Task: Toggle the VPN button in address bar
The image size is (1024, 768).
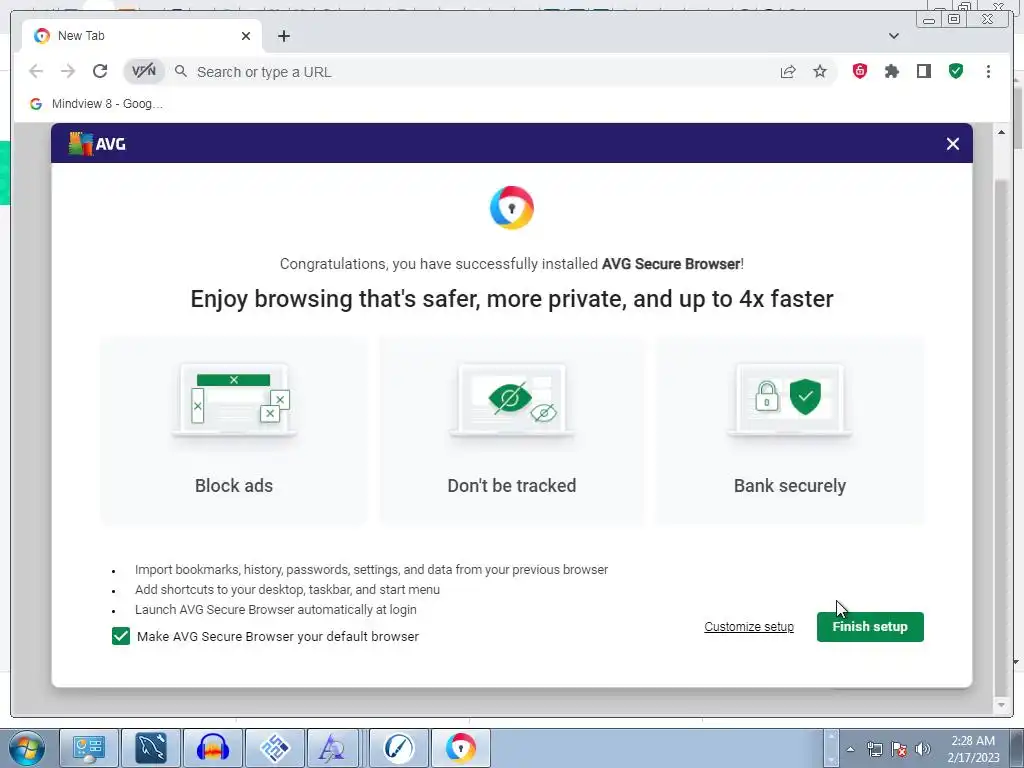Action: pyautogui.click(x=144, y=71)
